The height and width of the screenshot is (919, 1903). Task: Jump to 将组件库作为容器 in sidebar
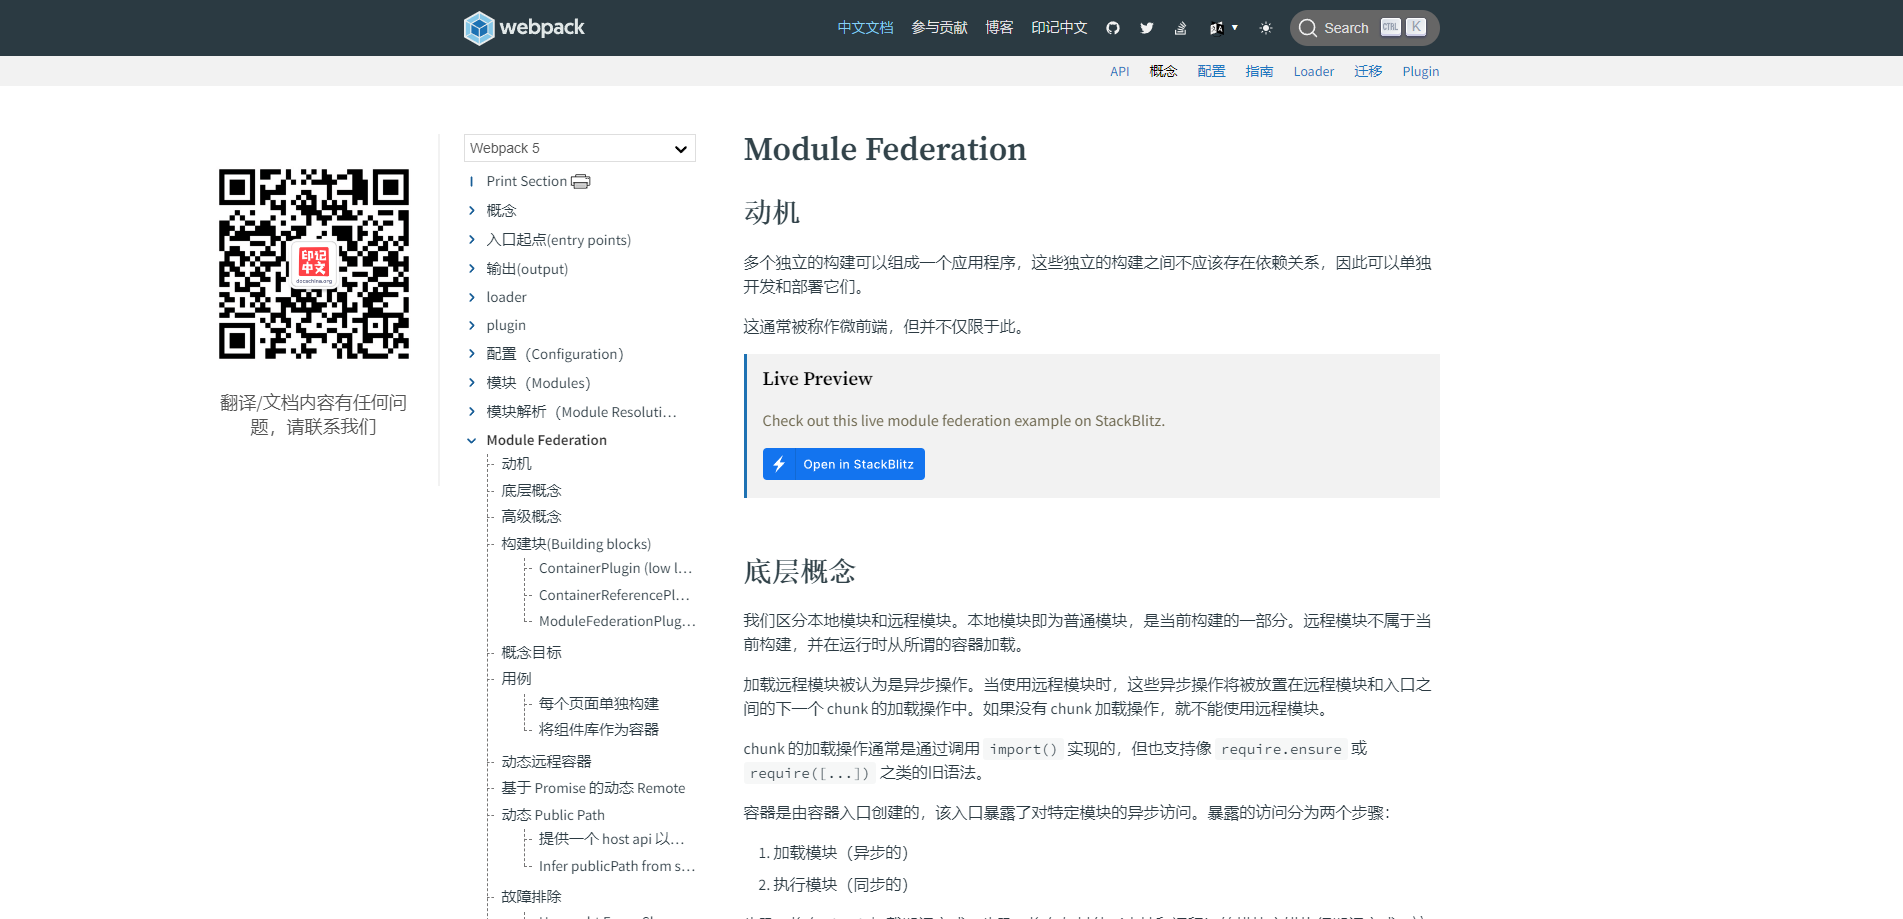(x=599, y=729)
